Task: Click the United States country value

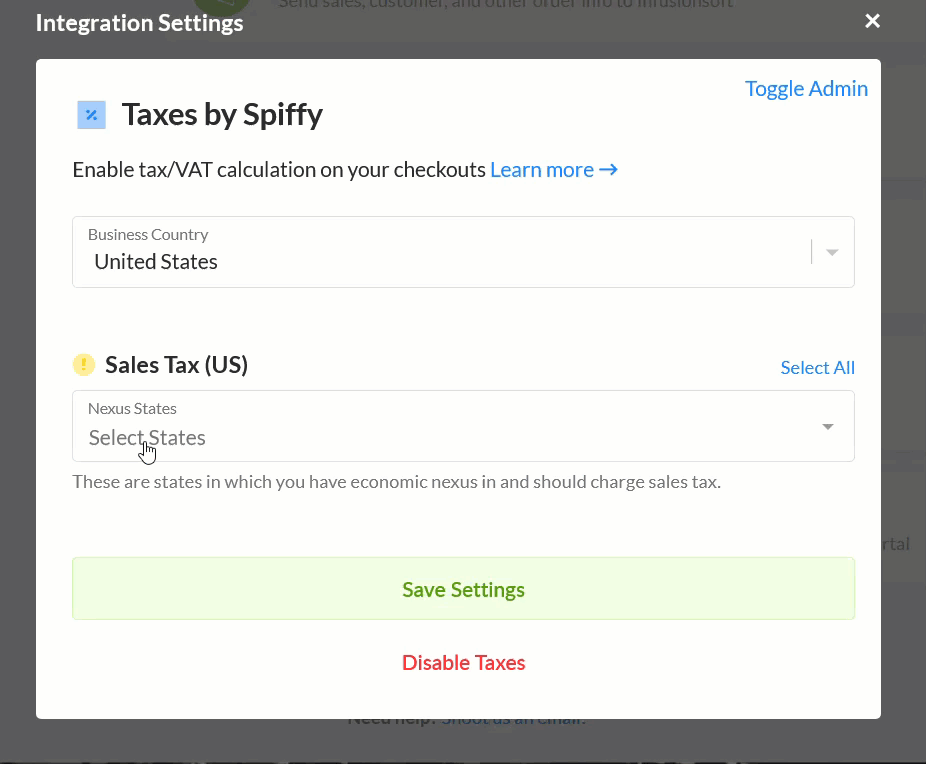Action: (x=156, y=262)
